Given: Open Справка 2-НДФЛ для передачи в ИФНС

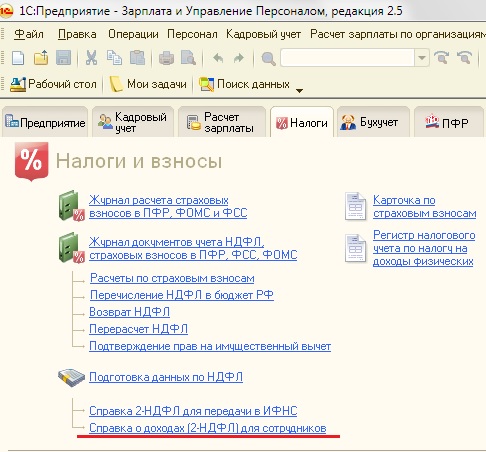Looking at the screenshot, I should point(193,411).
